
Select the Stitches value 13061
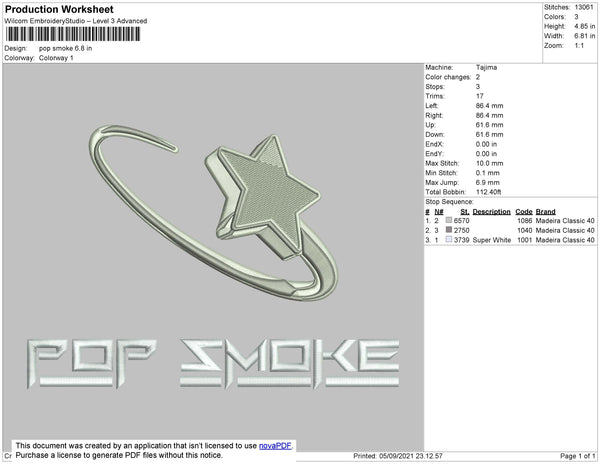tap(584, 7)
